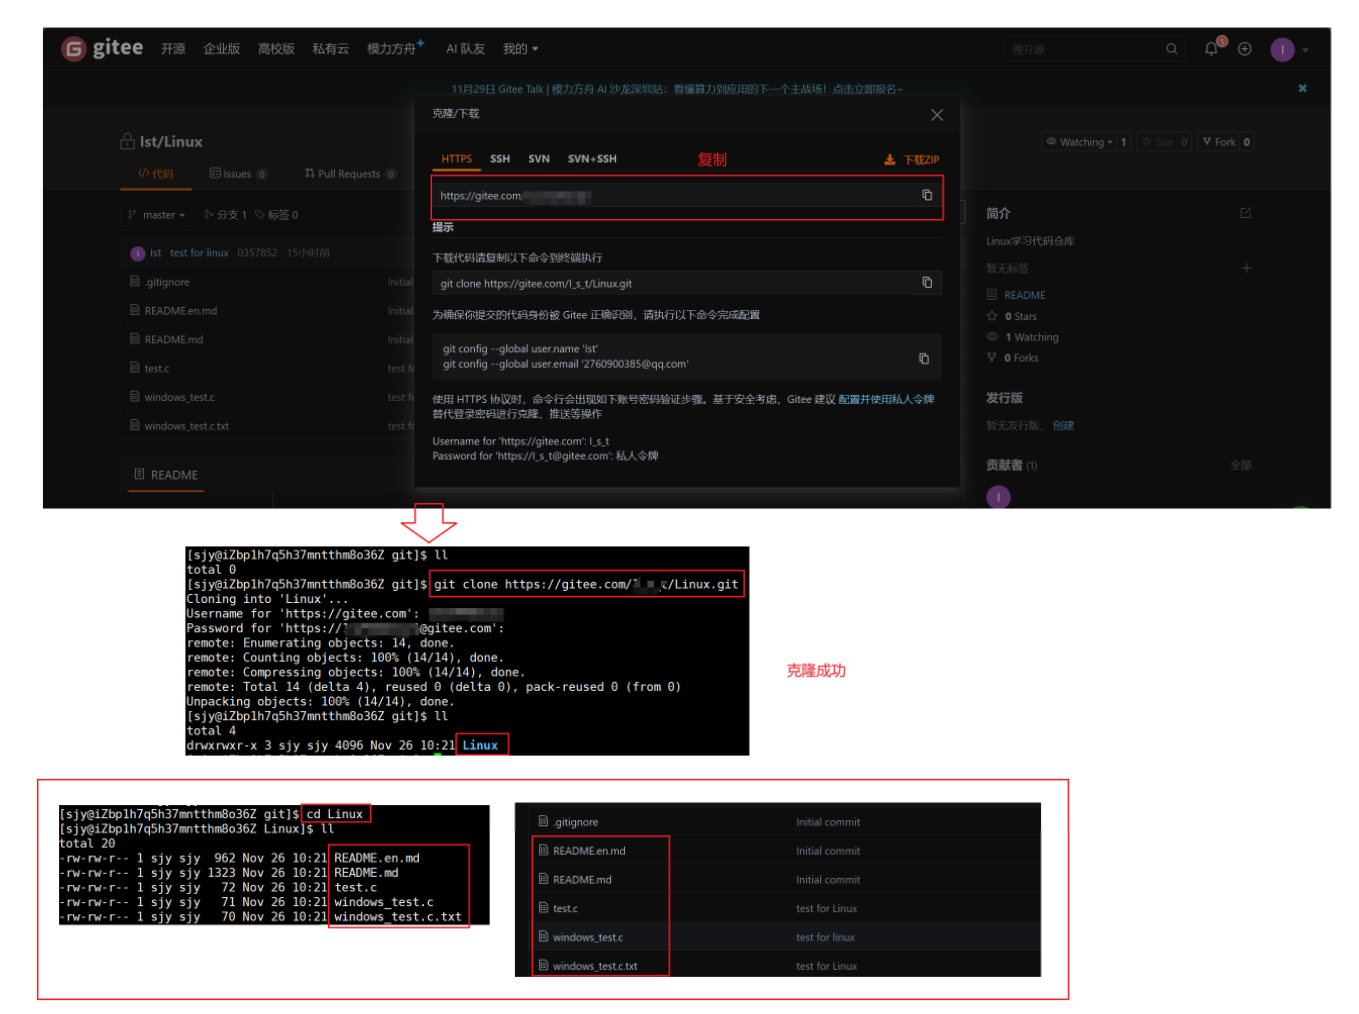
Task: Open .gitignore in the repository page
Action: pos(166,282)
